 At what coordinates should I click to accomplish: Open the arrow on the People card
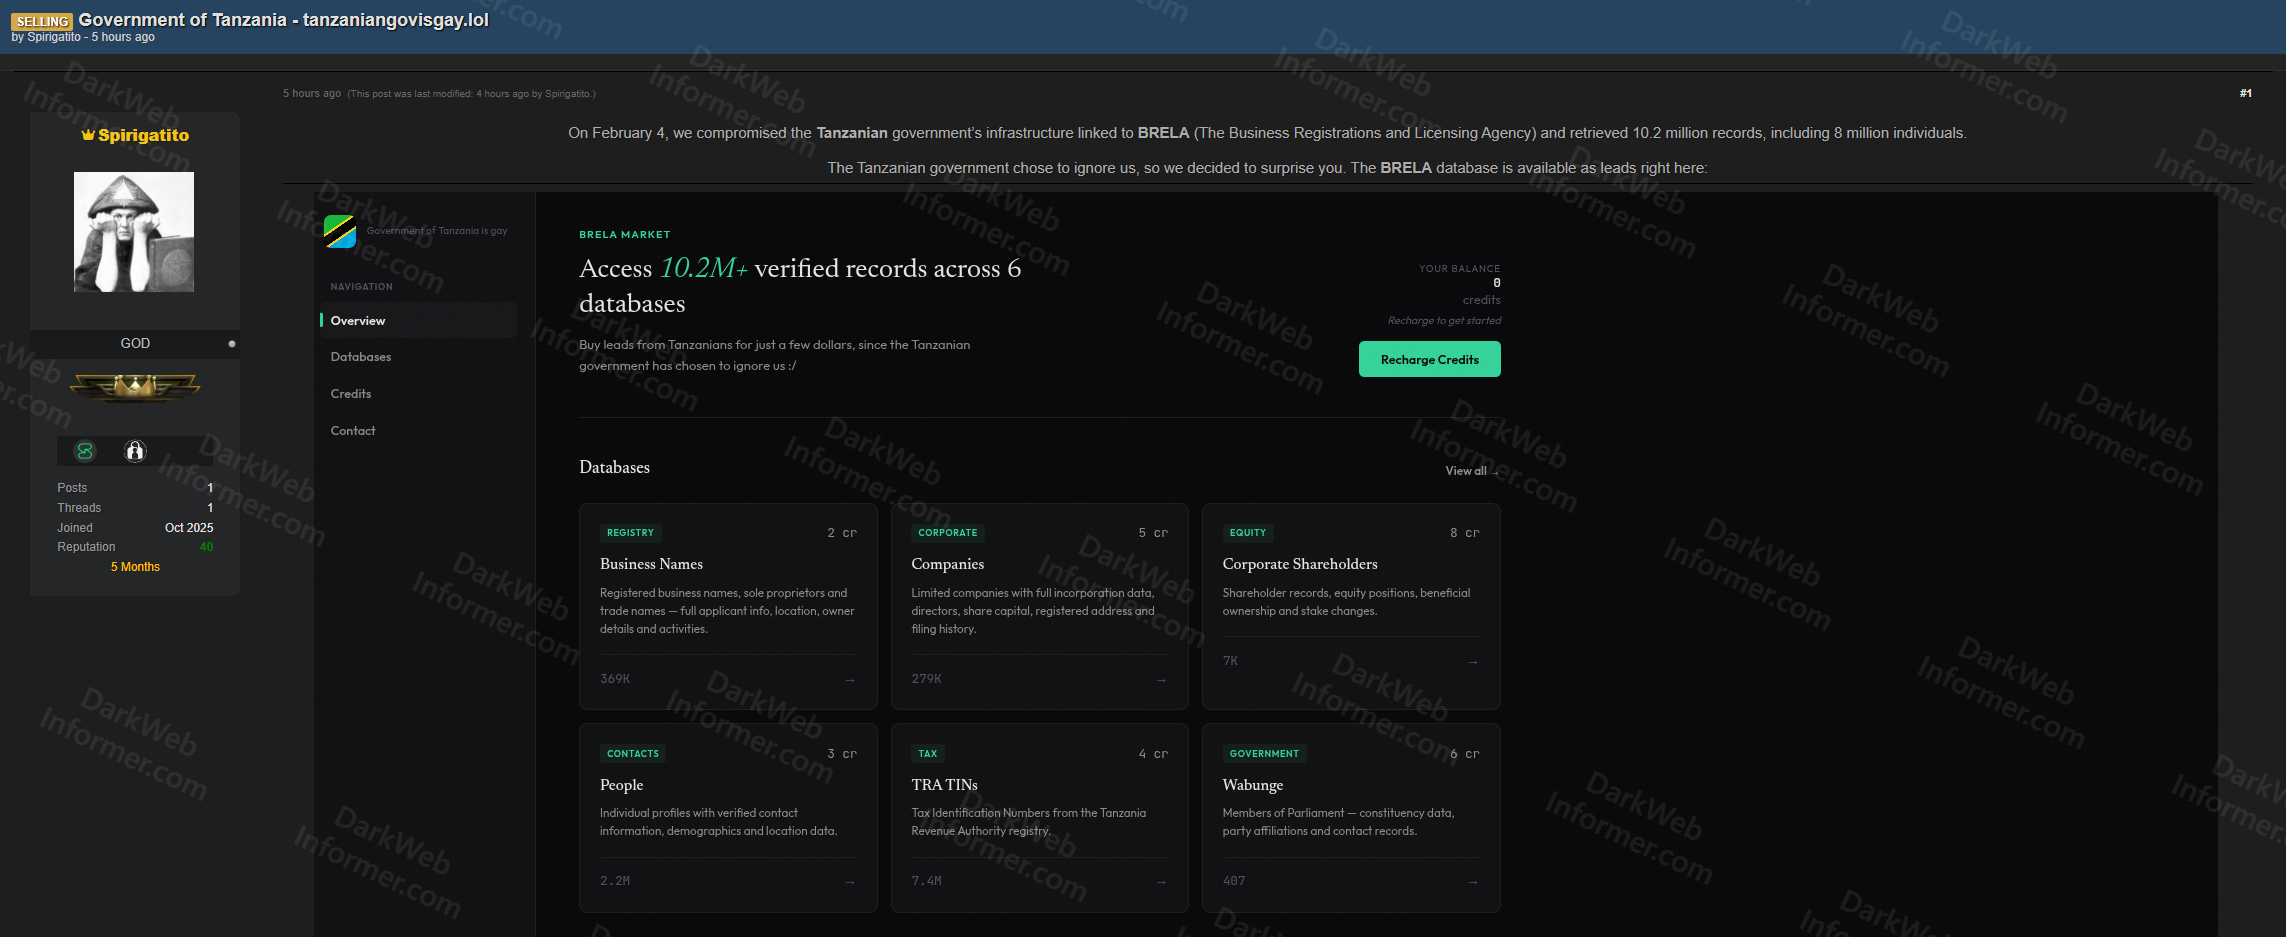(x=850, y=882)
